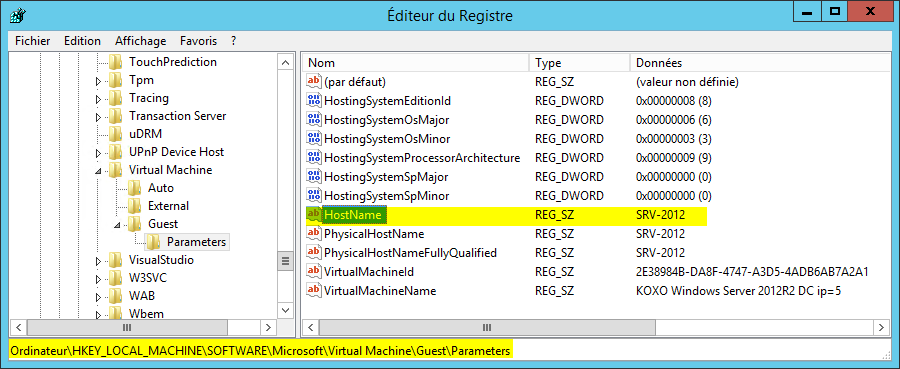900x369 pixels.
Task: Click the W3SVC folder icon
Action: point(116,278)
